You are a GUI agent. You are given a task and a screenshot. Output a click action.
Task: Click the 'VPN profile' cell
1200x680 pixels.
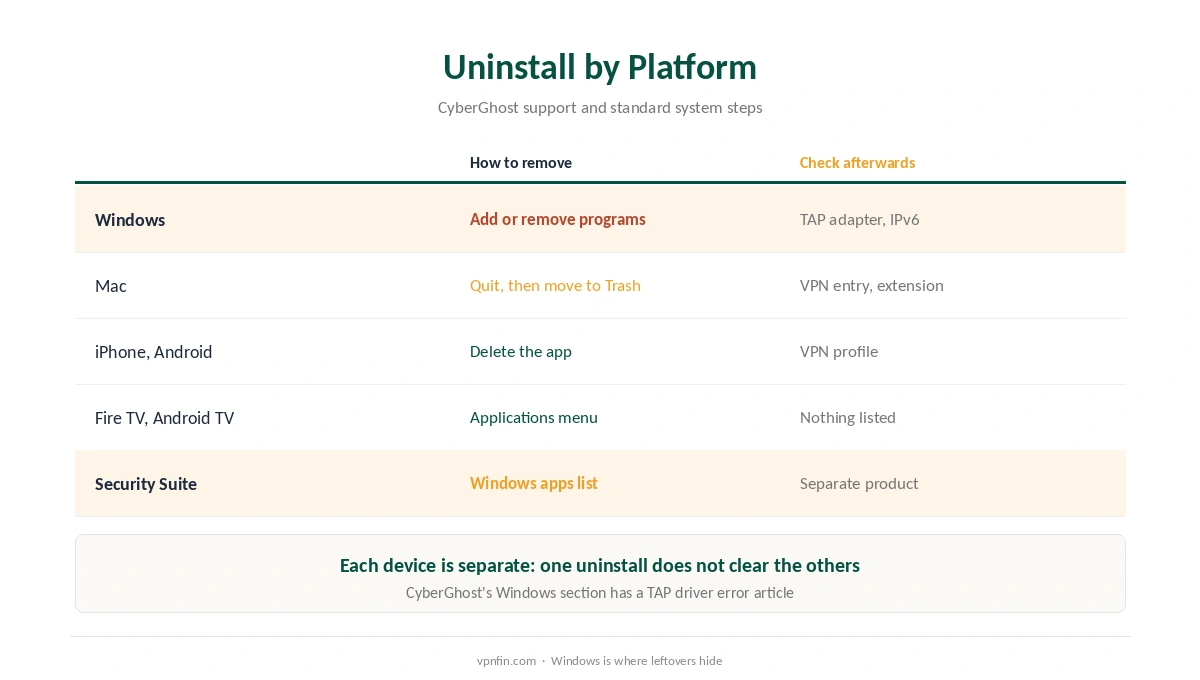[839, 351]
